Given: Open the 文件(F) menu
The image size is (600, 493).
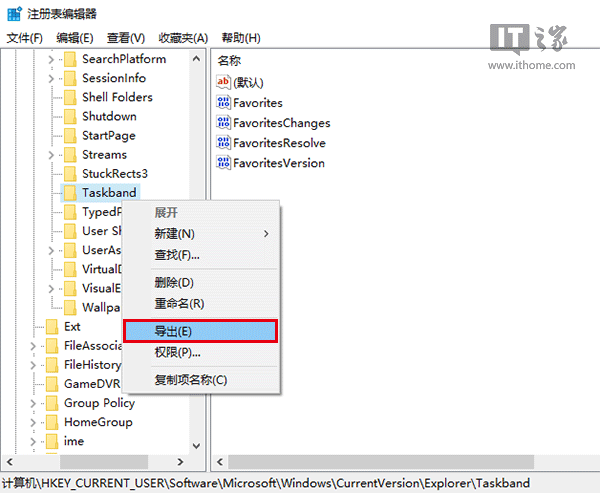Looking at the screenshot, I should click(x=25, y=38).
